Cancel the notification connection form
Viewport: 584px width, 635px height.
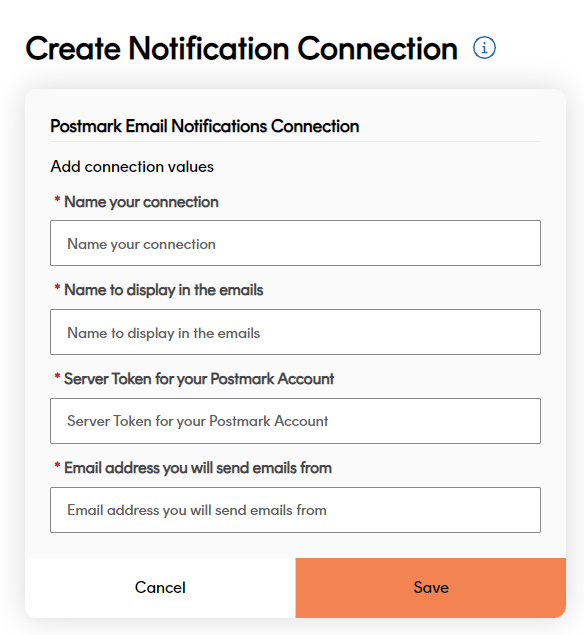[160, 588]
